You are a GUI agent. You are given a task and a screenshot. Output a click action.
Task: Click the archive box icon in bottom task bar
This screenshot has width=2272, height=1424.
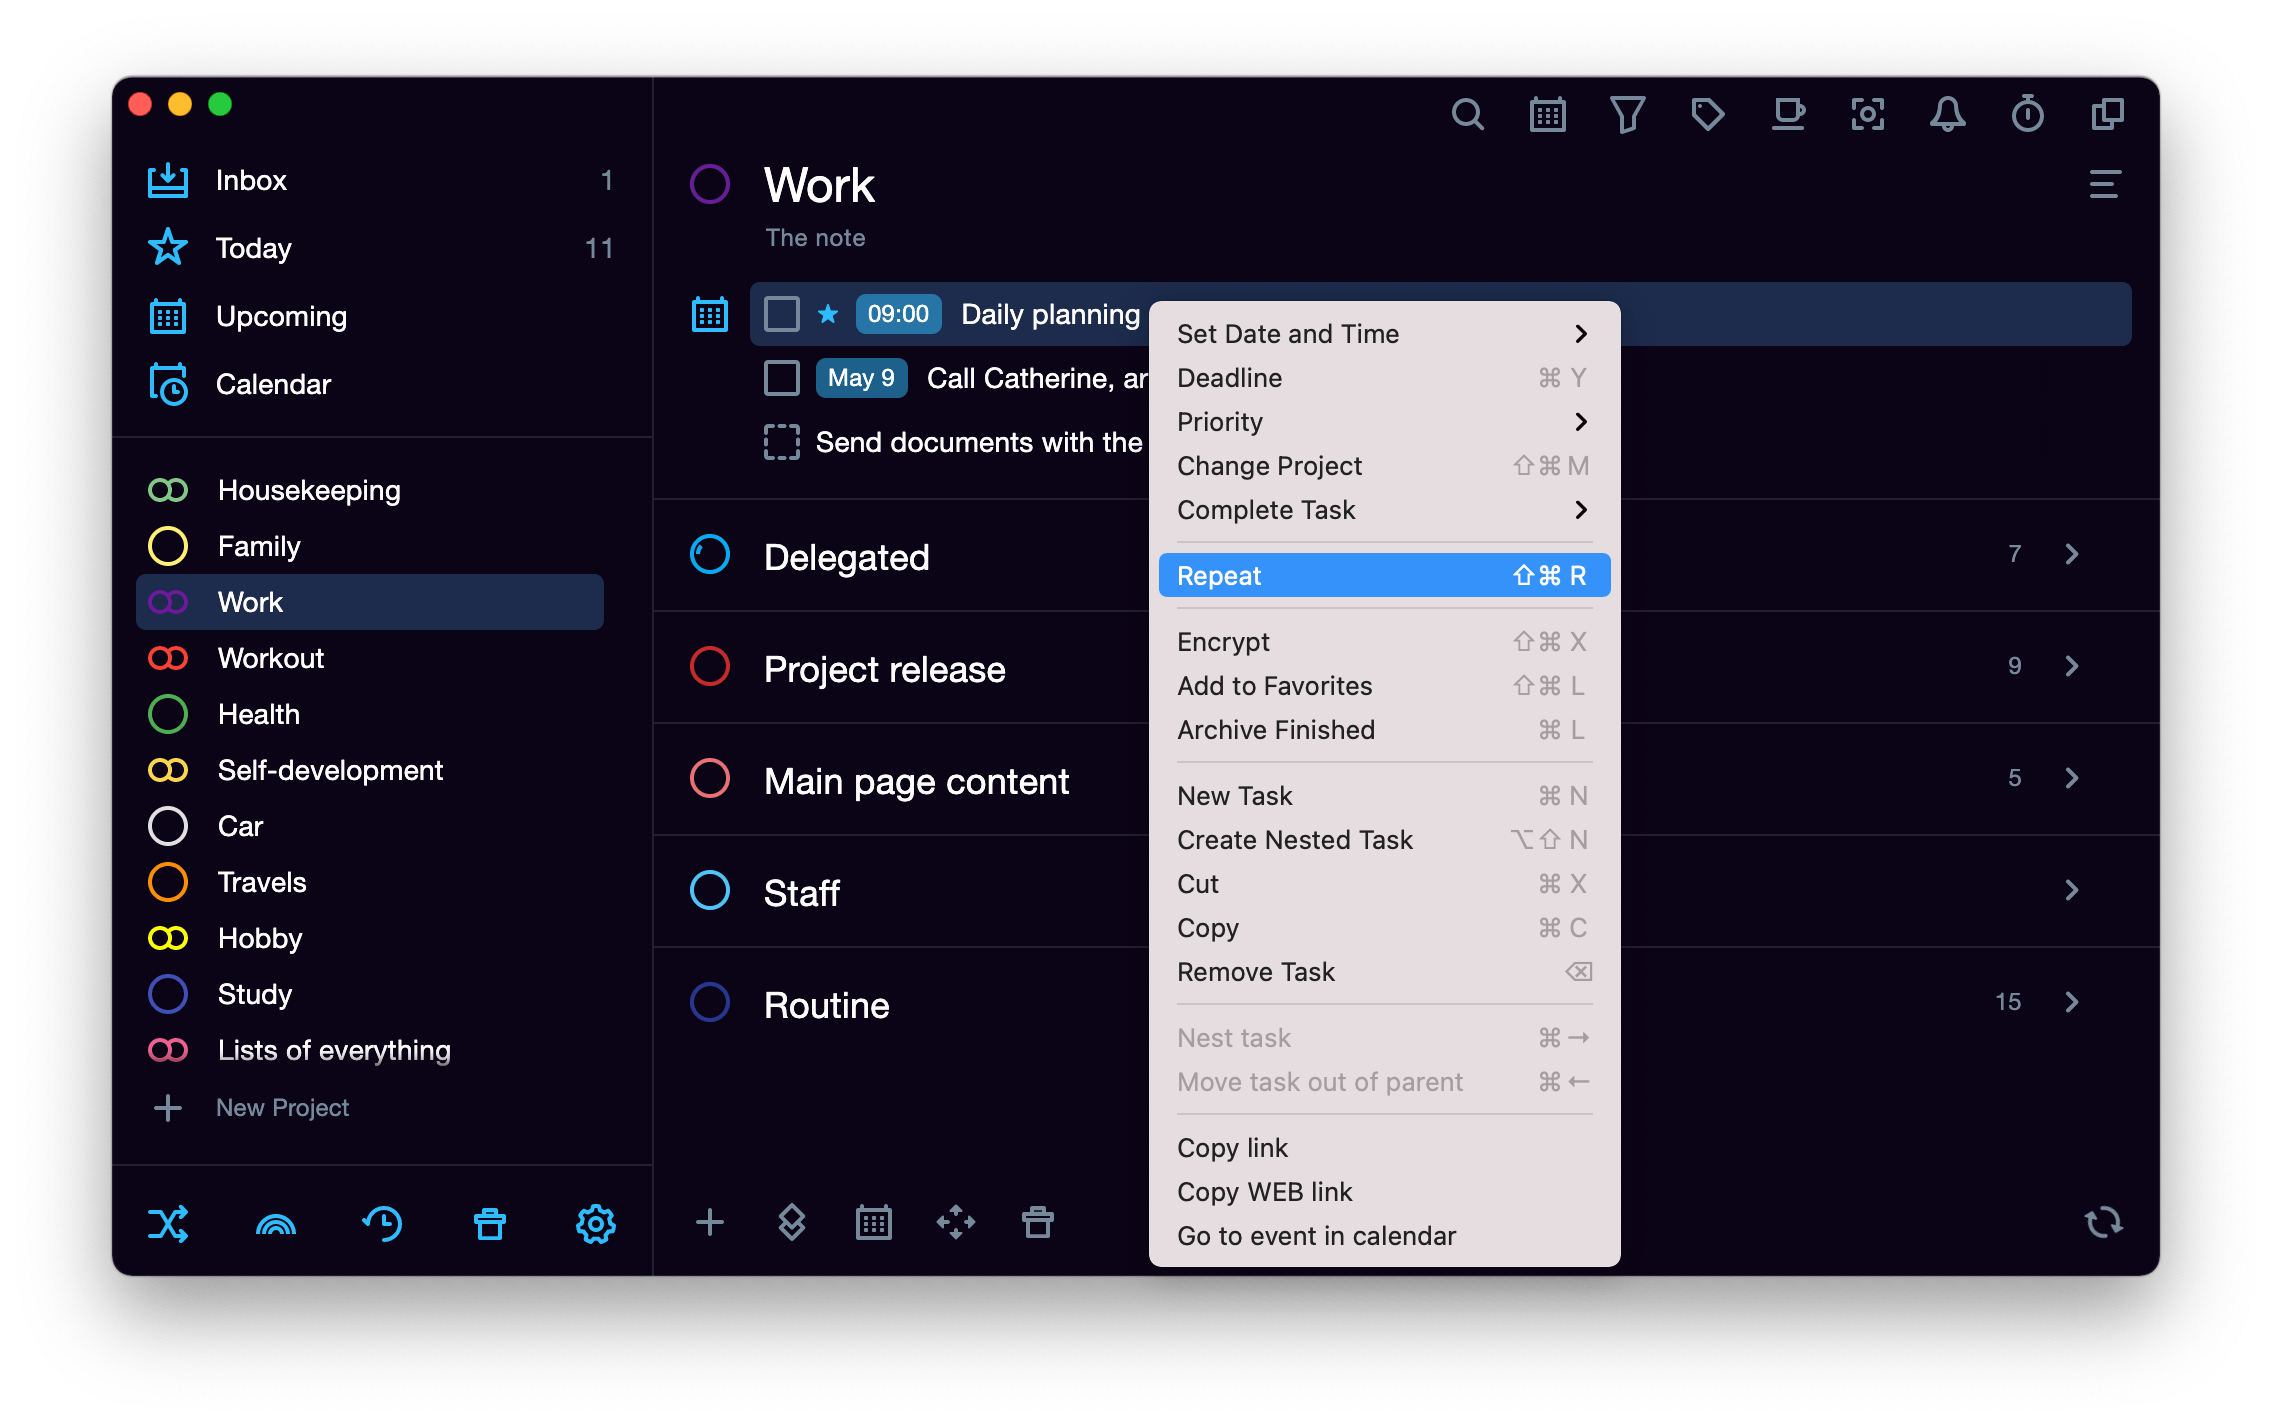click(1037, 1222)
